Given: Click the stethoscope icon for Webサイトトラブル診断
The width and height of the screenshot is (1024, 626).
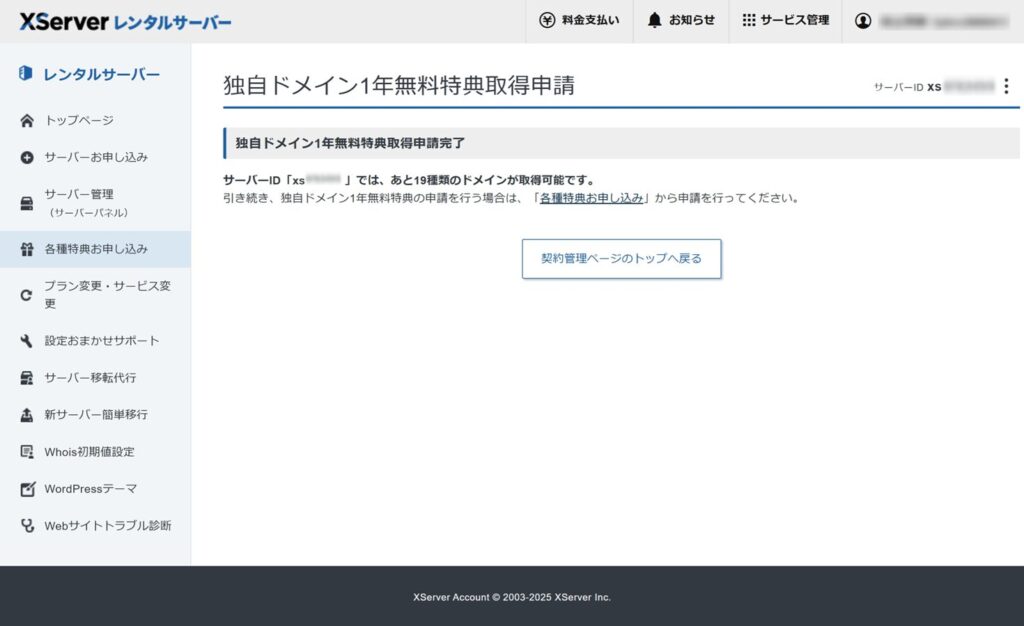Looking at the screenshot, I should (x=27, y=526).
